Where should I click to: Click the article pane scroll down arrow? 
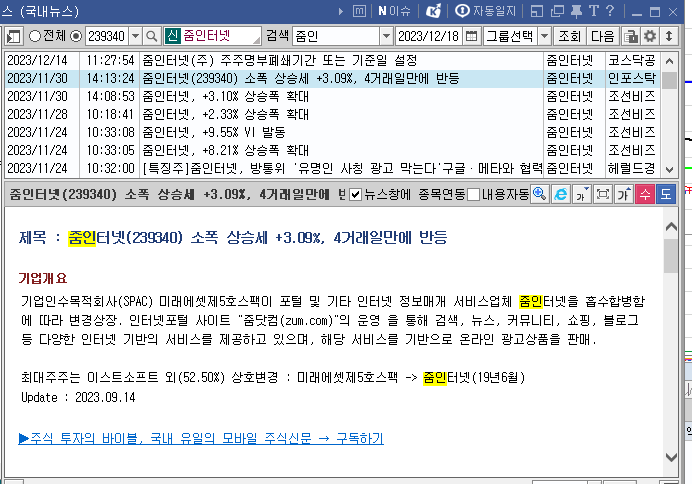tap(671, 457)
